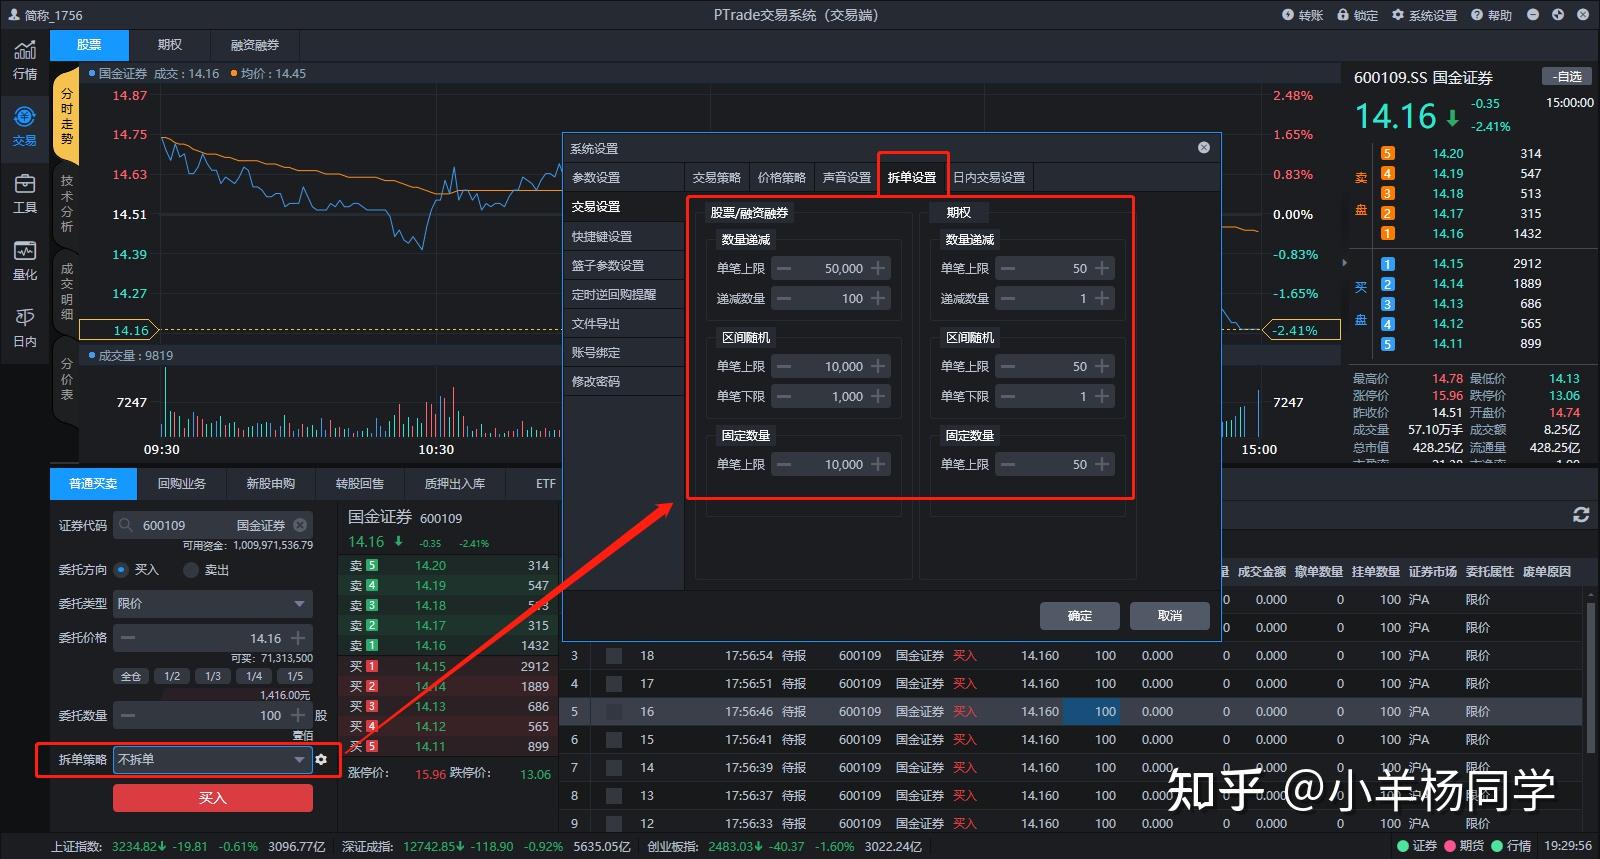Open 转账 transfer in the title bar

point(1303,15)
